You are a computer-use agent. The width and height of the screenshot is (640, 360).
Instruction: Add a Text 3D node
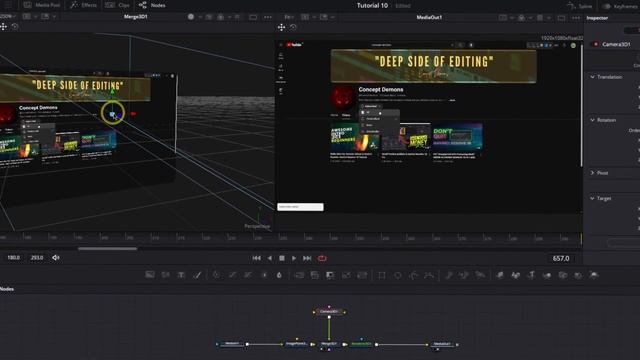pos(531,275)
